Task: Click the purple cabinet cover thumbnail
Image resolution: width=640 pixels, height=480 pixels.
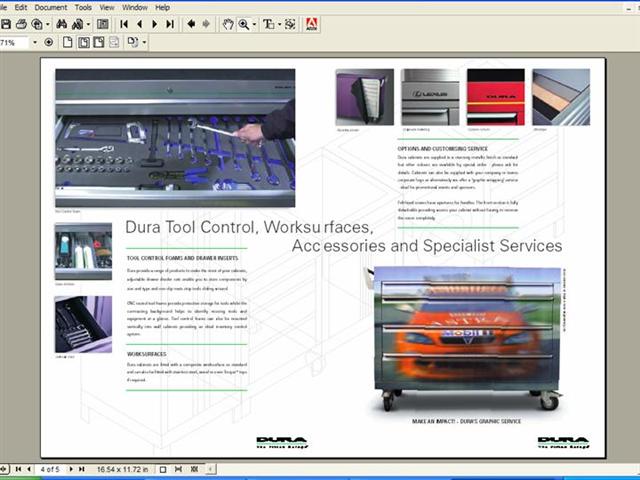Action: pos(364,97)
